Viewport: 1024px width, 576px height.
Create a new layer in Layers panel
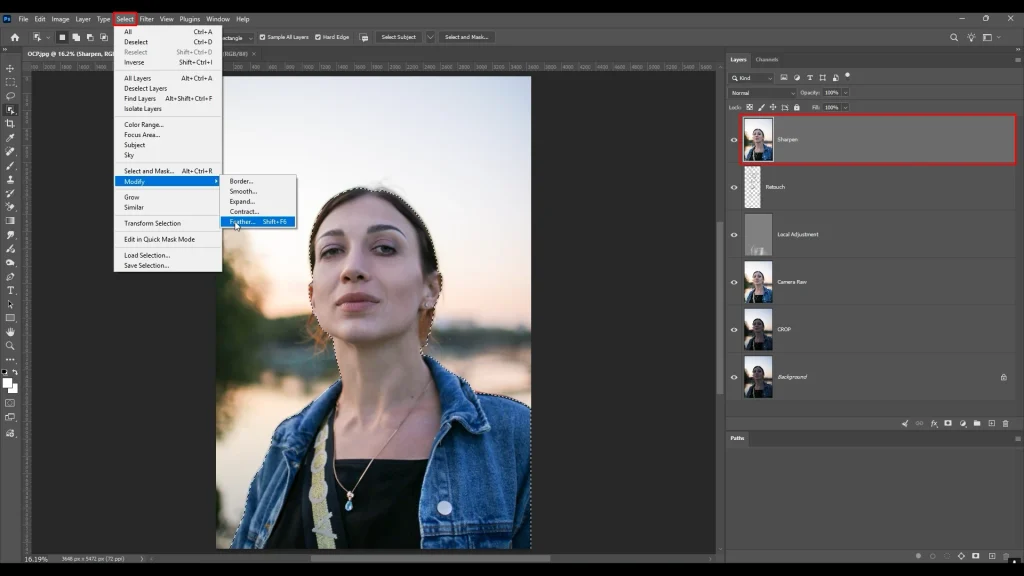991,424
